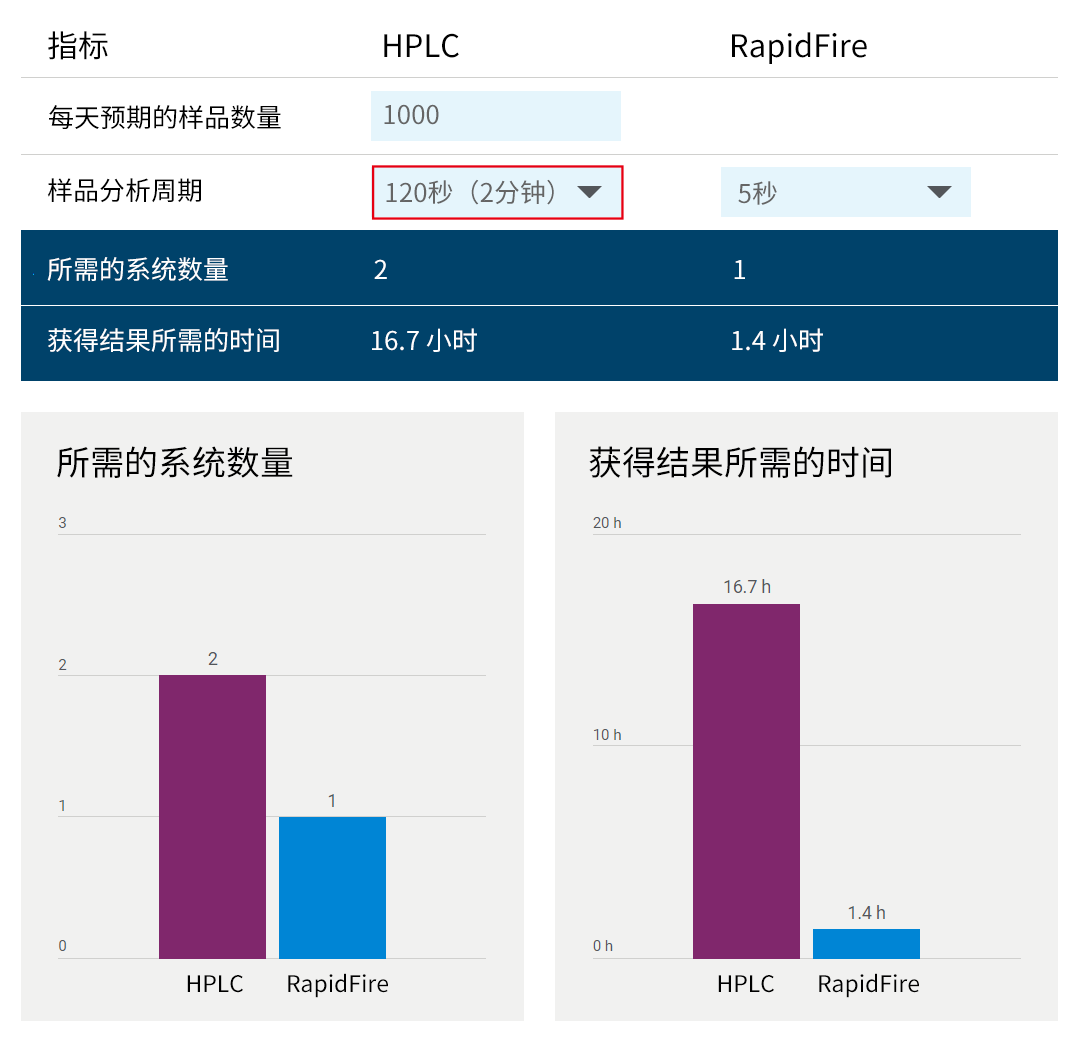Click the 所需的系统数量 table row label
1080x1050 pixels.
click(x=138, y=269)
